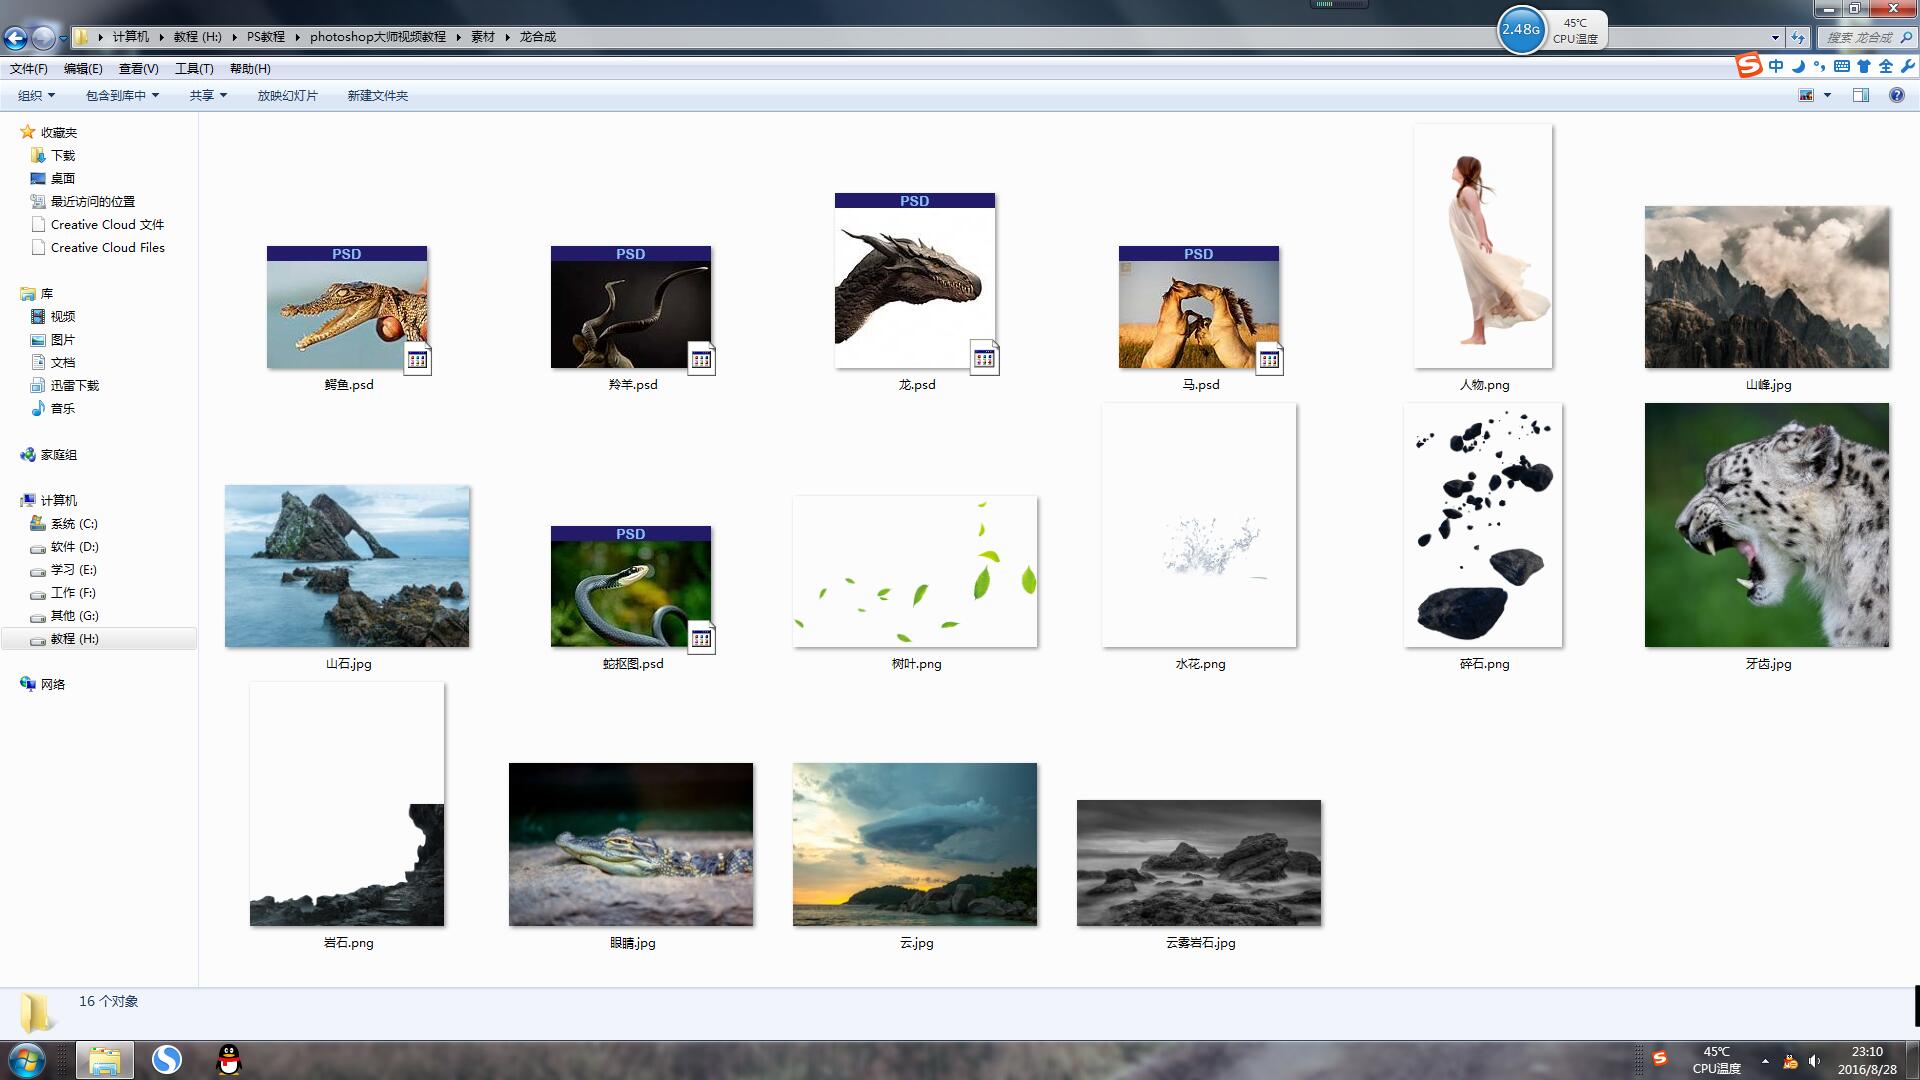The image size is (1920, 1080).
Task: Select 软件 (D:) drive in sidebar
Action: [74, 547]
